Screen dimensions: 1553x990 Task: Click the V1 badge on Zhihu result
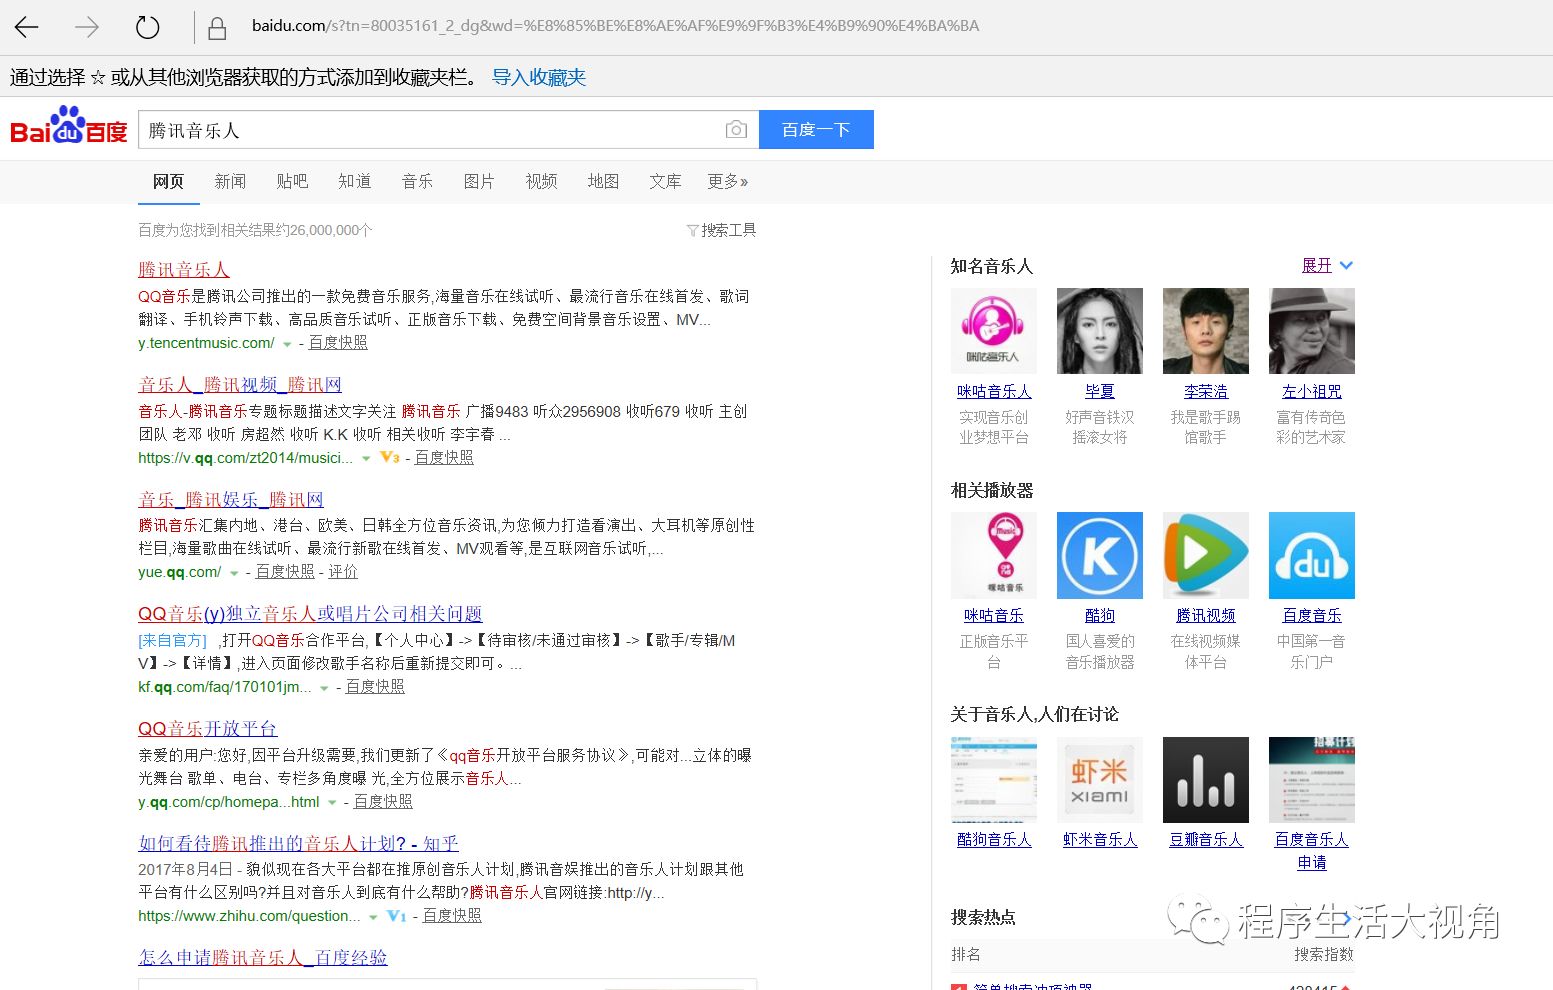(397, 916)
